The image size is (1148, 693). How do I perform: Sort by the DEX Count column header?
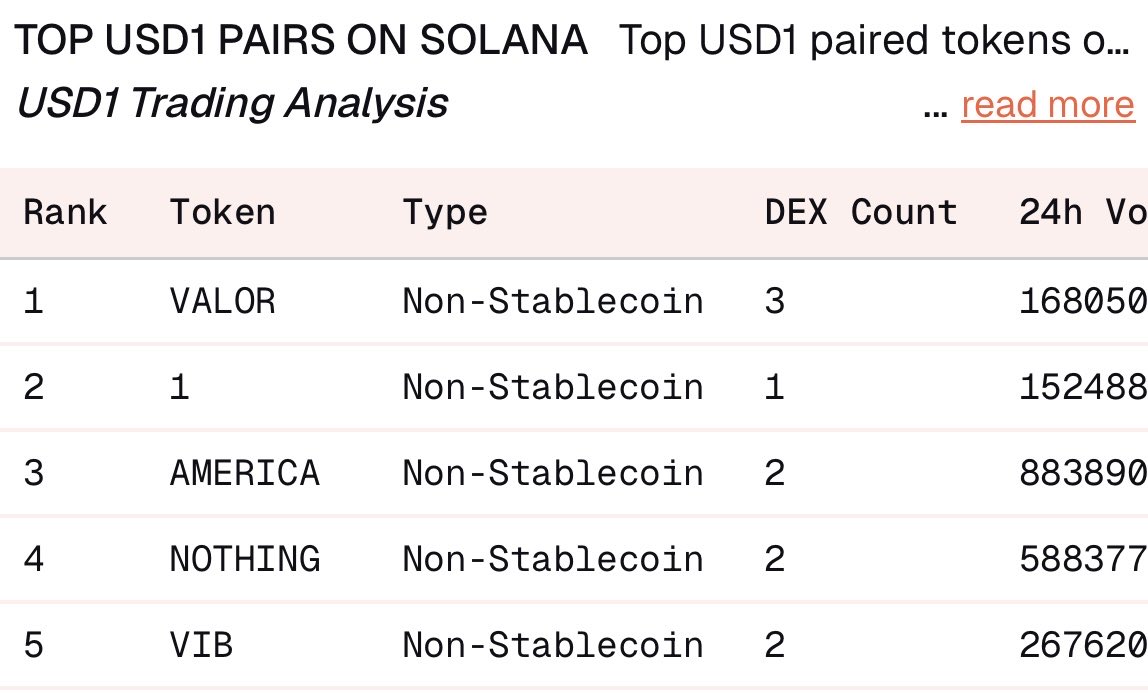tap(860, 212)
